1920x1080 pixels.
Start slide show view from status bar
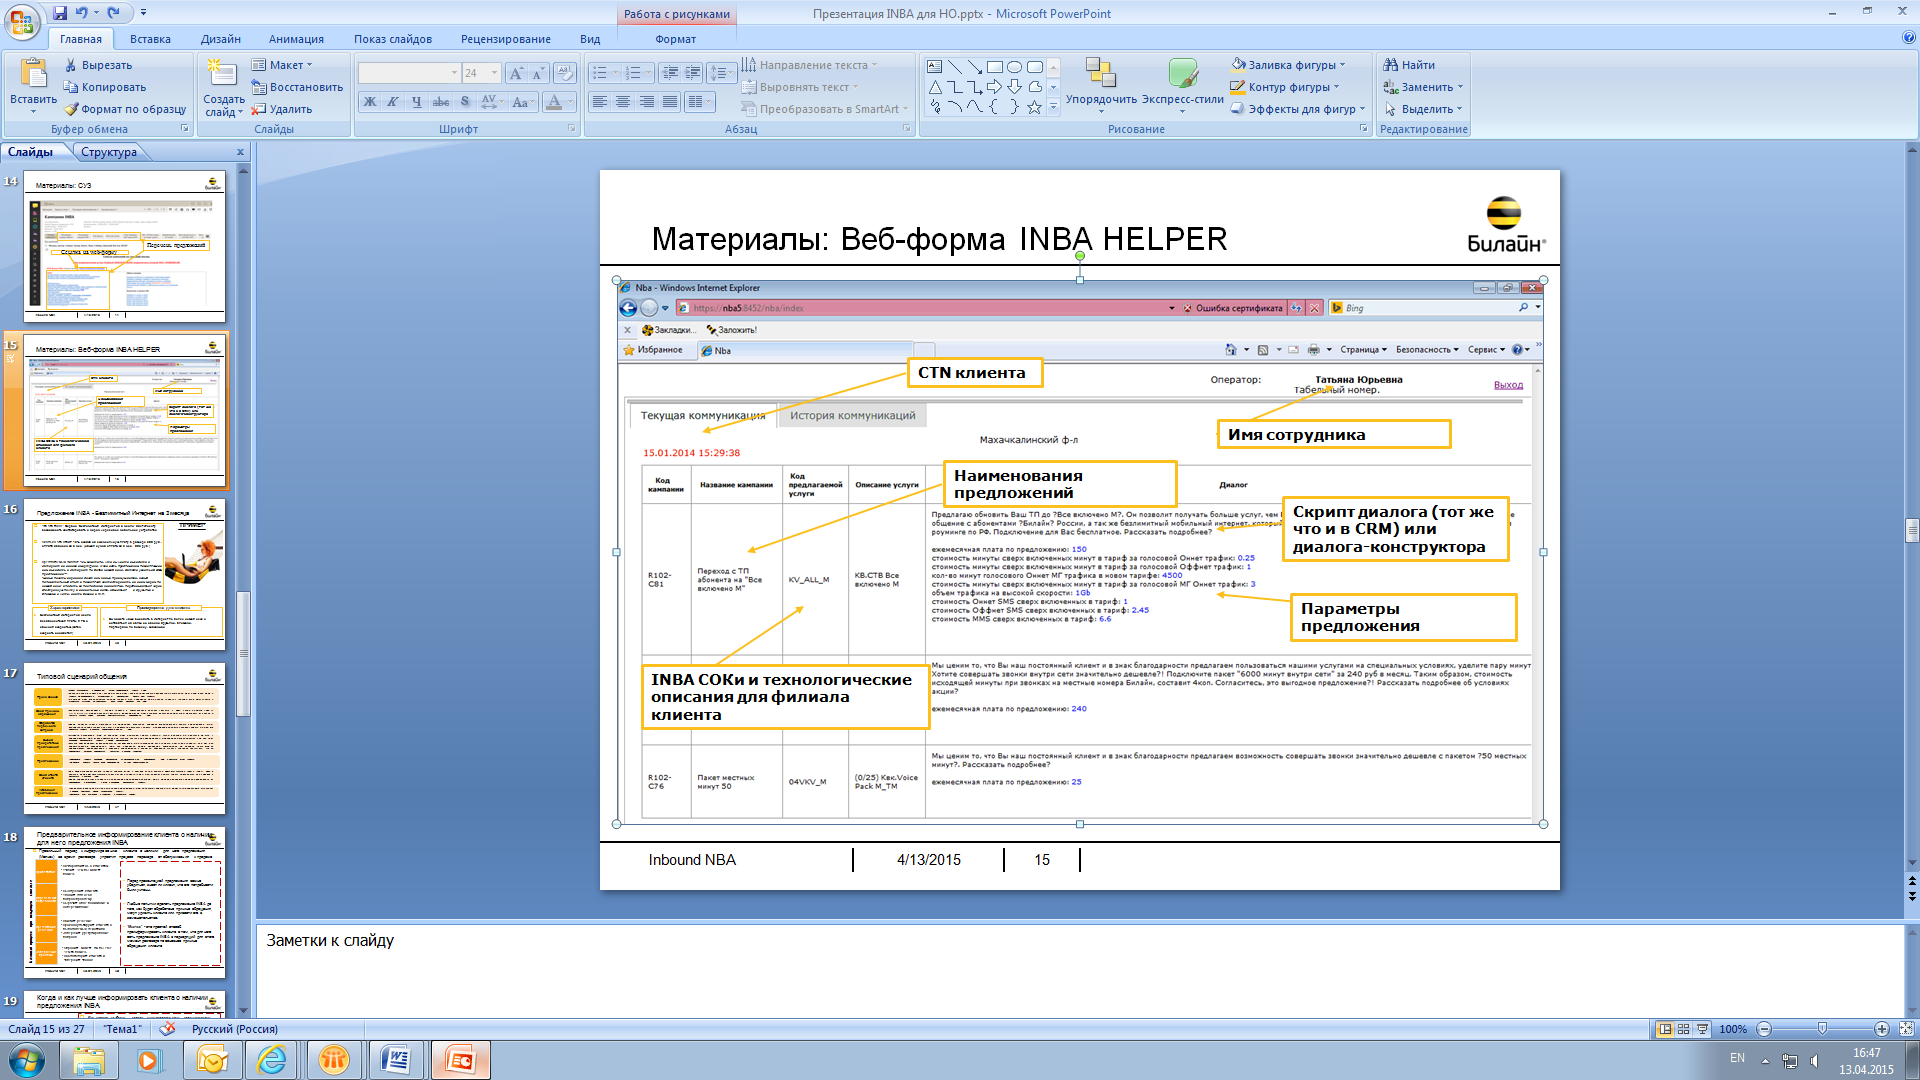click(1702, 1029)
